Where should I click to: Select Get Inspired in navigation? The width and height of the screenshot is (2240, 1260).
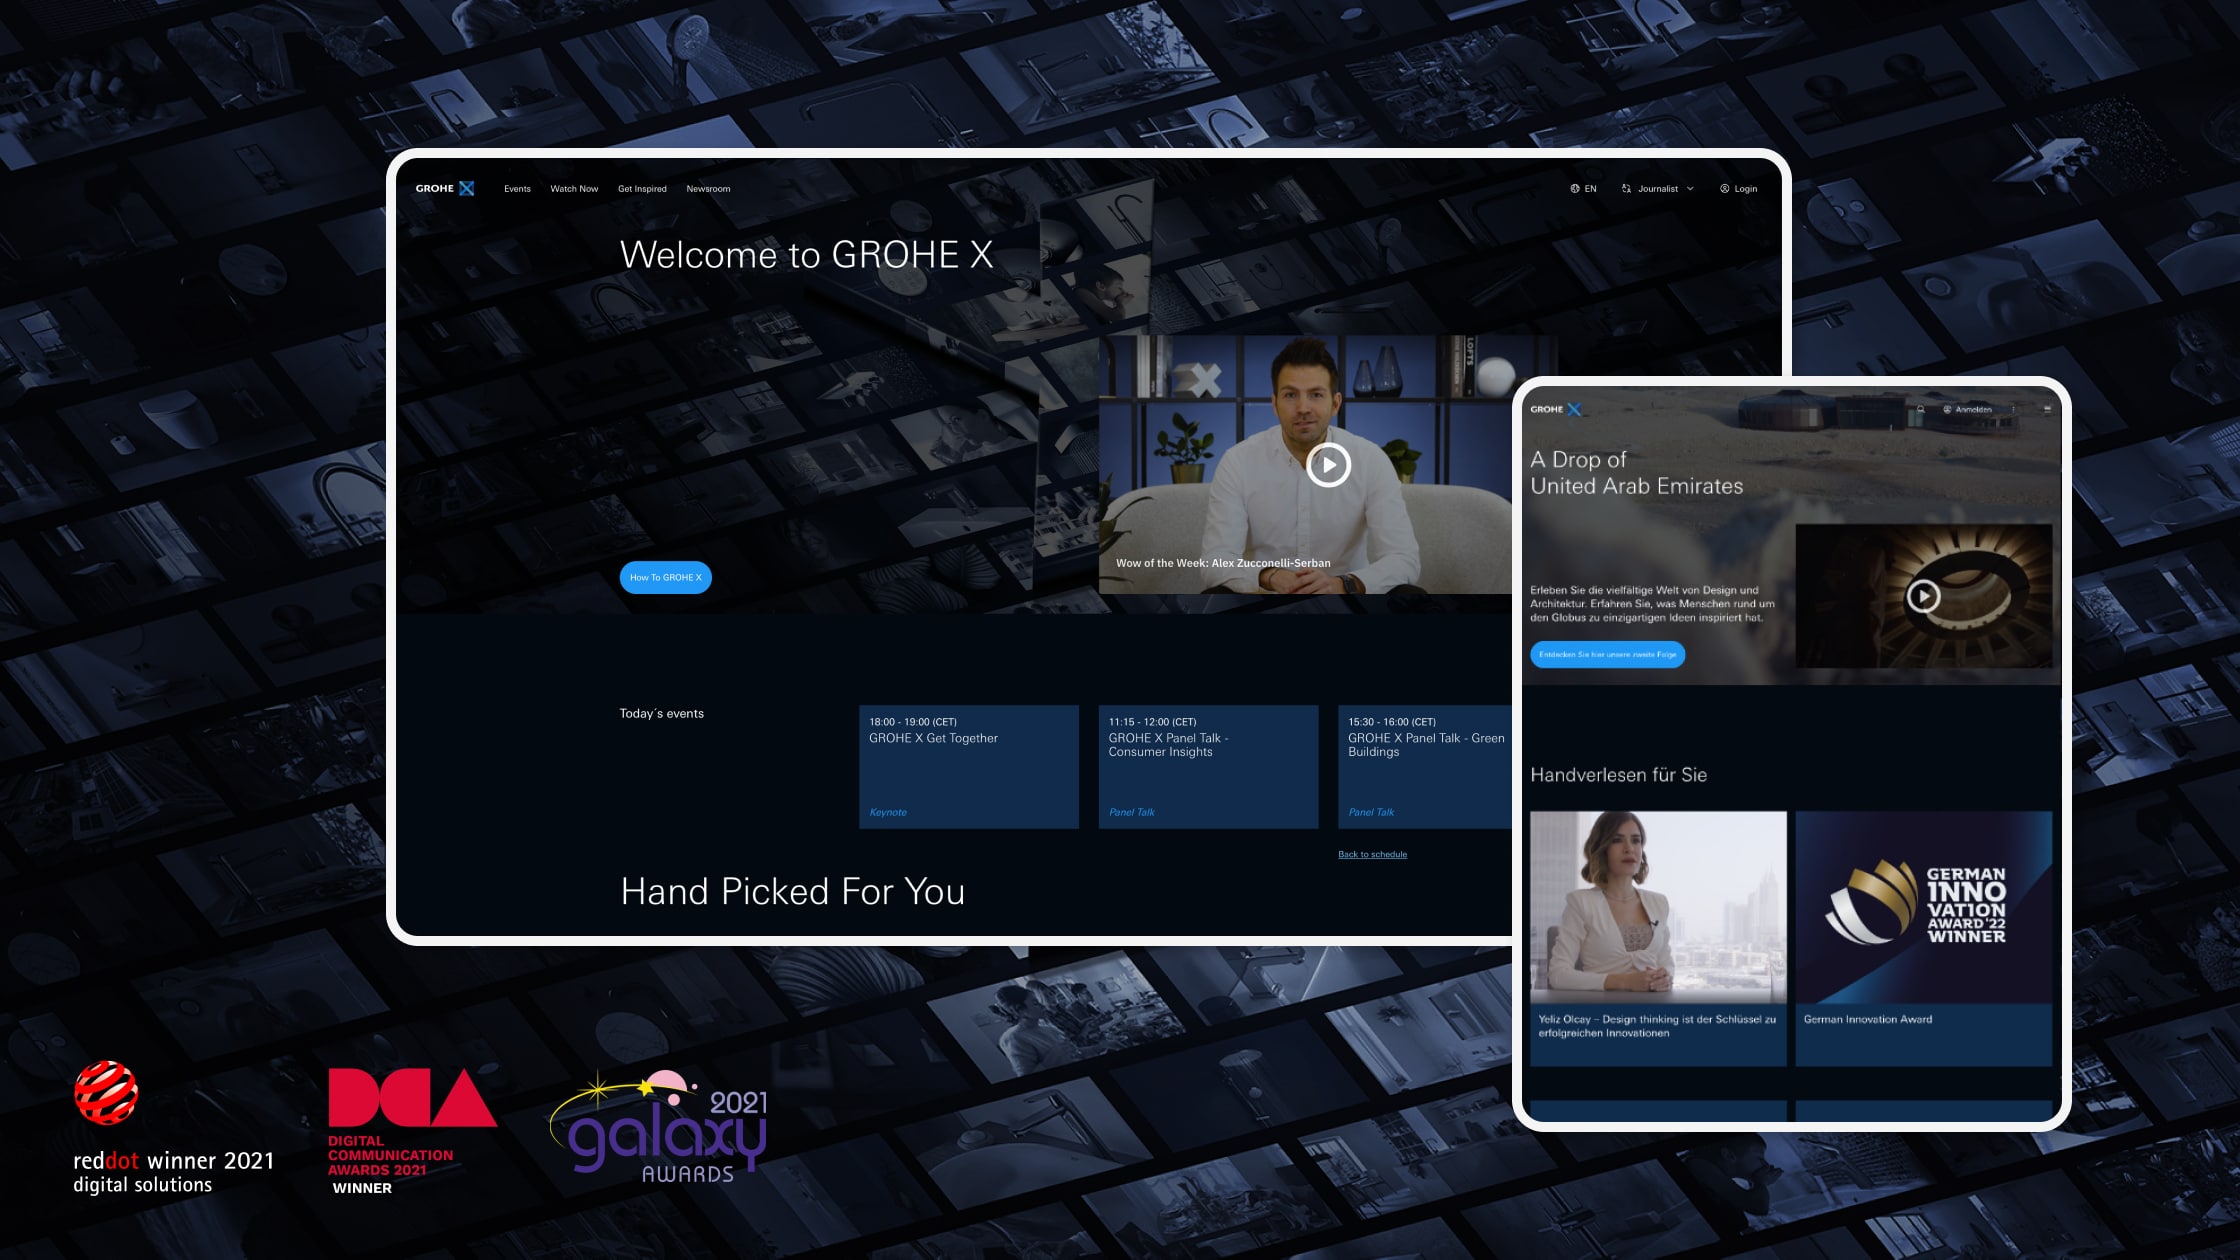click(642, 188)
